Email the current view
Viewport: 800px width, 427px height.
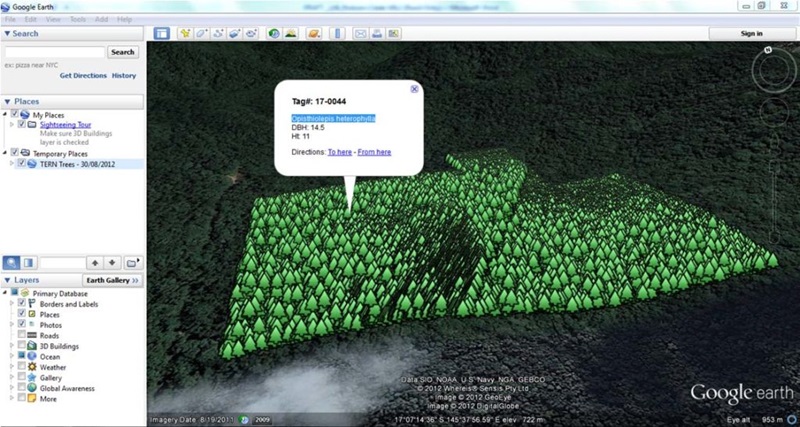[x=360, y=34]
